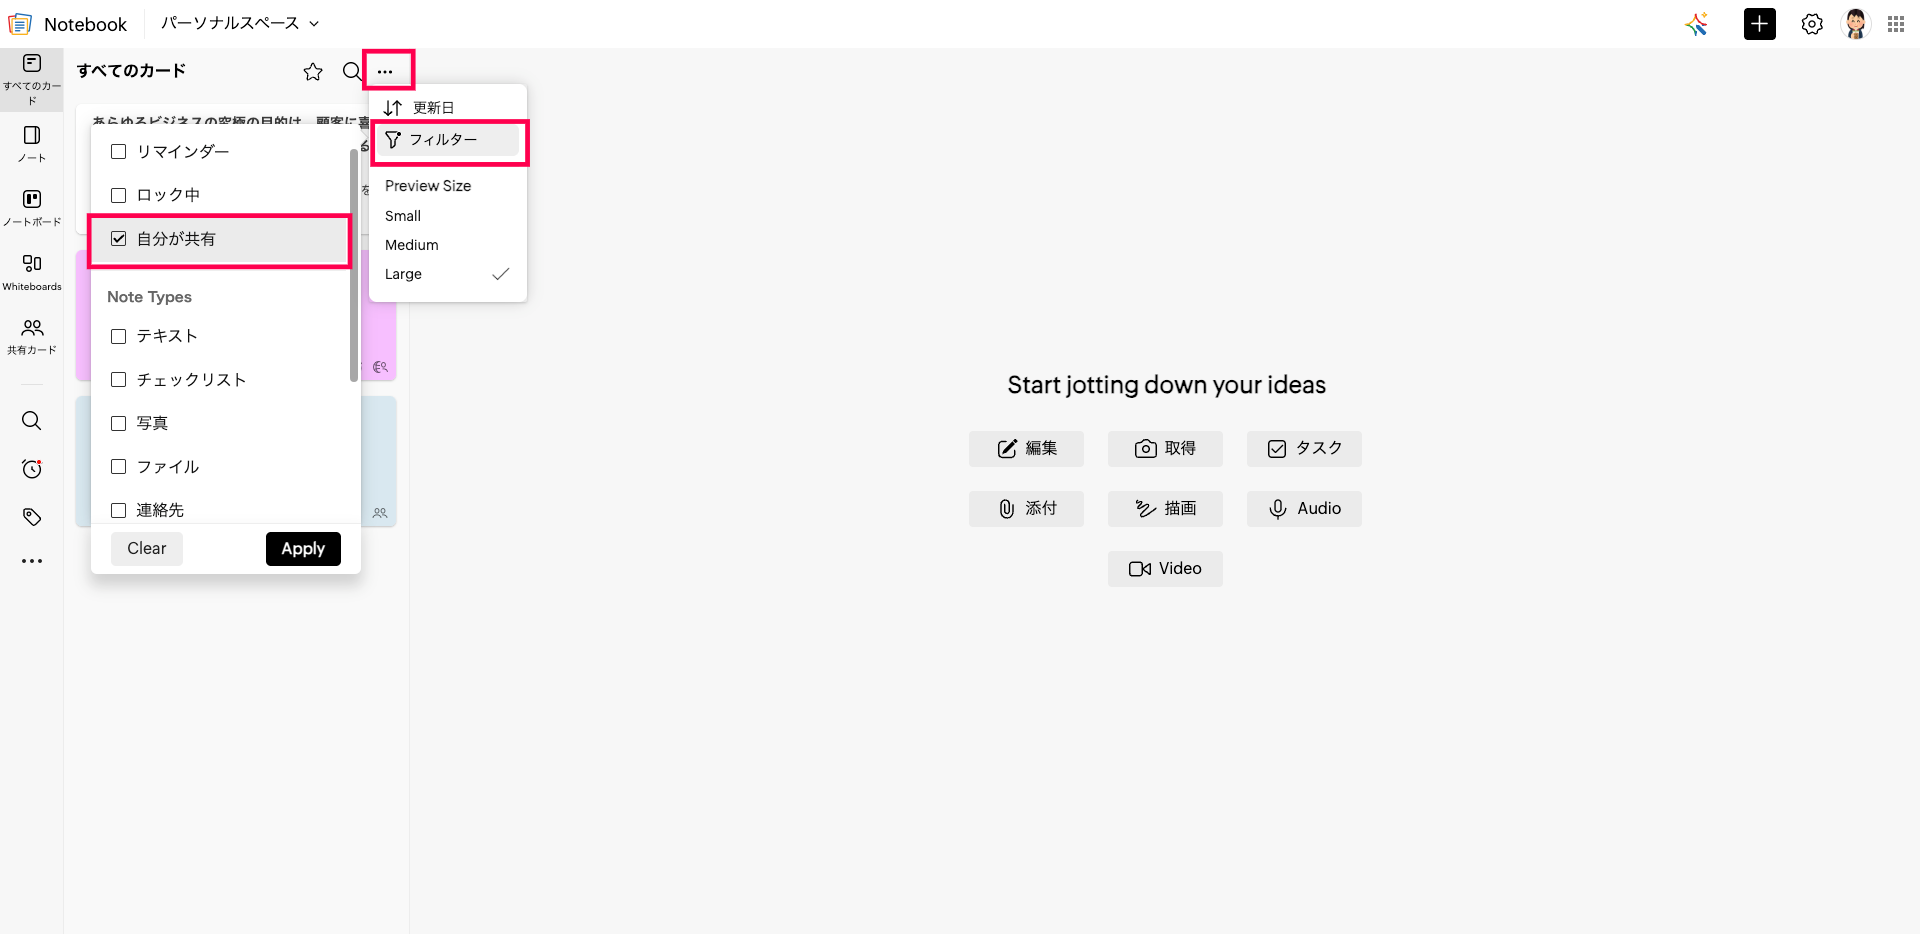Uncheck the 自分が共有 filter checkbox
The height and width of the screenshot is (934, 1920).
coord(119,239)
